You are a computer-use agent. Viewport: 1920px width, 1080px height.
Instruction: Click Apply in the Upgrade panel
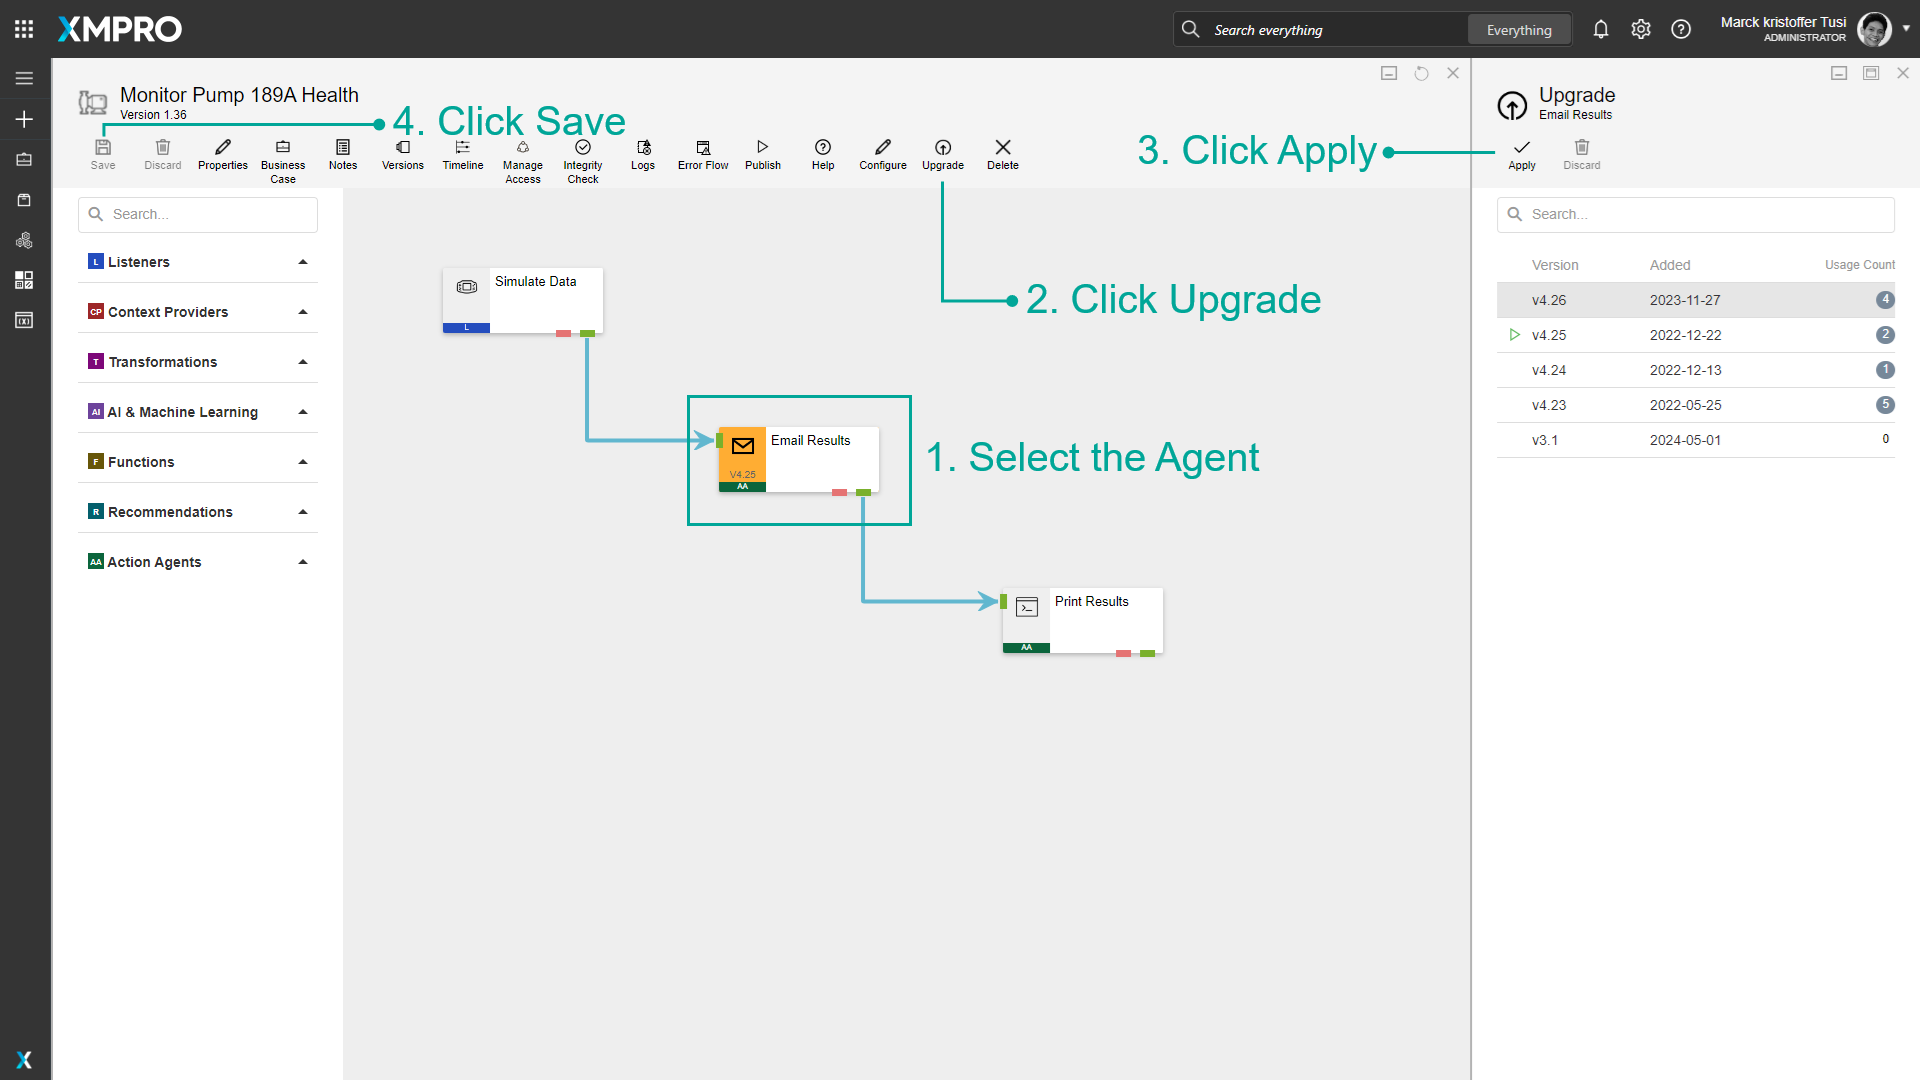pyautogui.click(x=1520, y=155)
